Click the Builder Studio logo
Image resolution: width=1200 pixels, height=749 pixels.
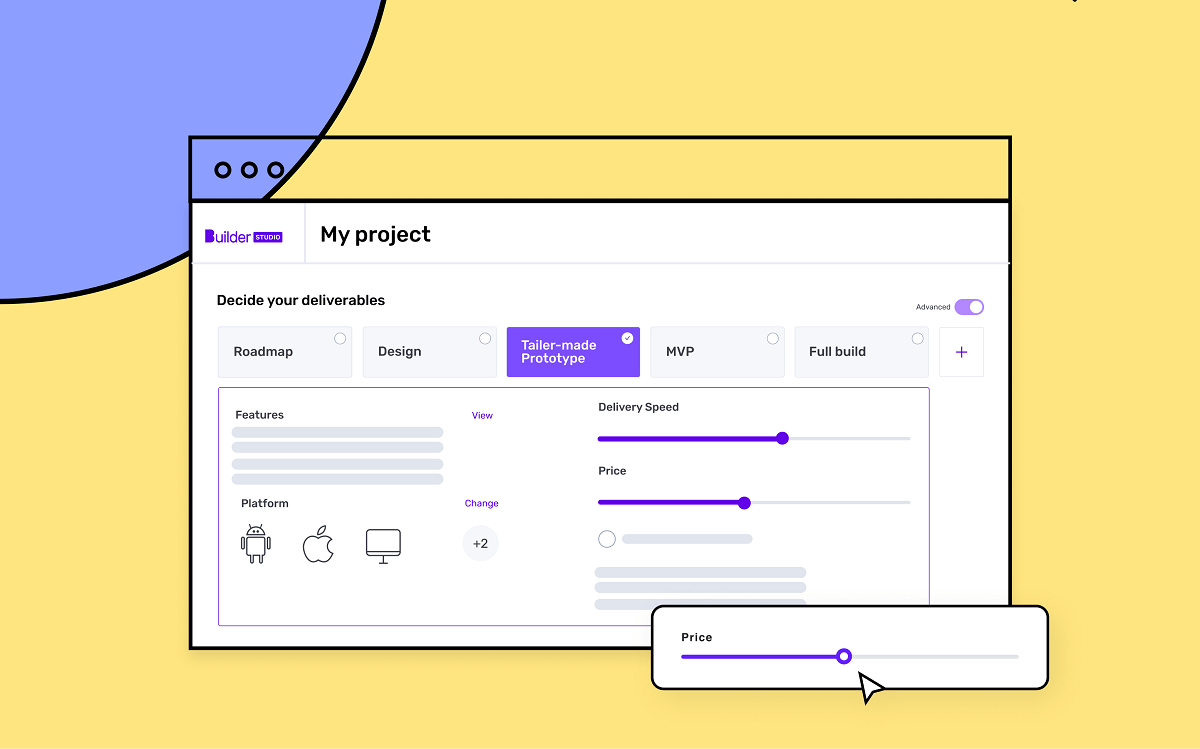(x=243, y=236)
